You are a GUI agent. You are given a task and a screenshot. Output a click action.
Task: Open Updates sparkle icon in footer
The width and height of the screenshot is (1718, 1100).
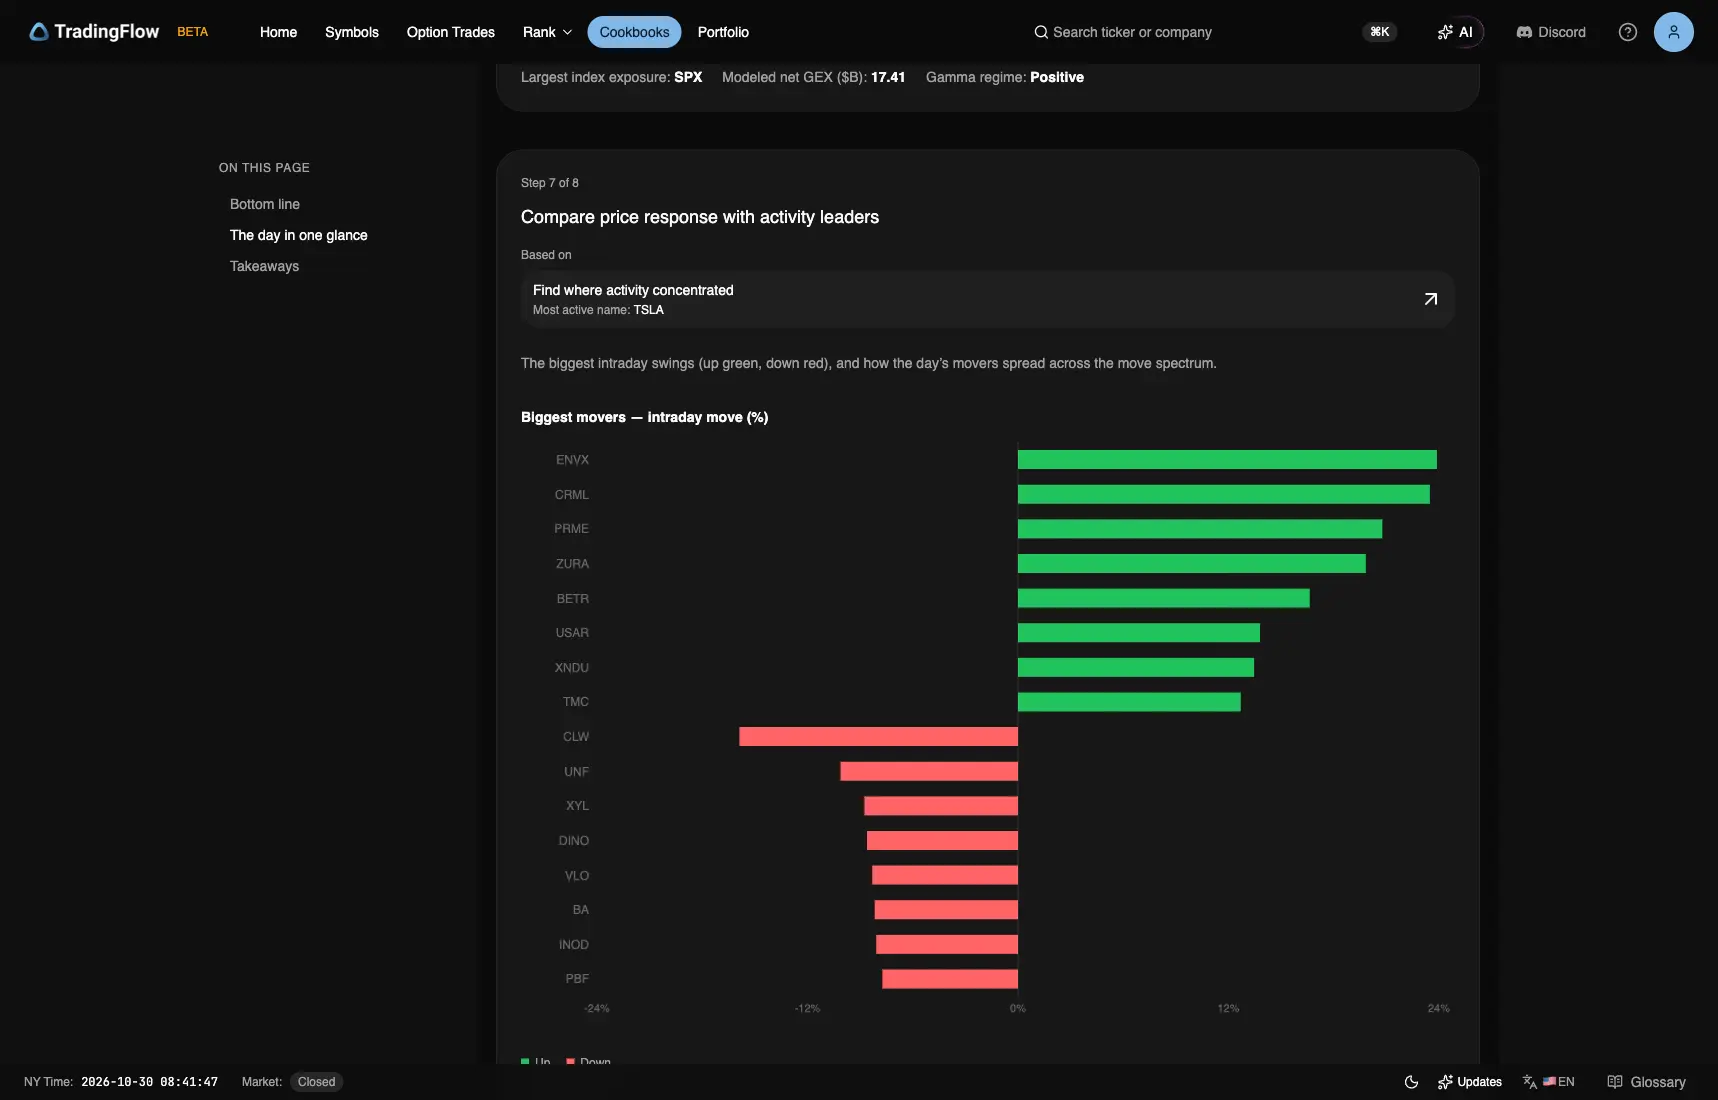pyautogui.click(x=1445, y=1082)
